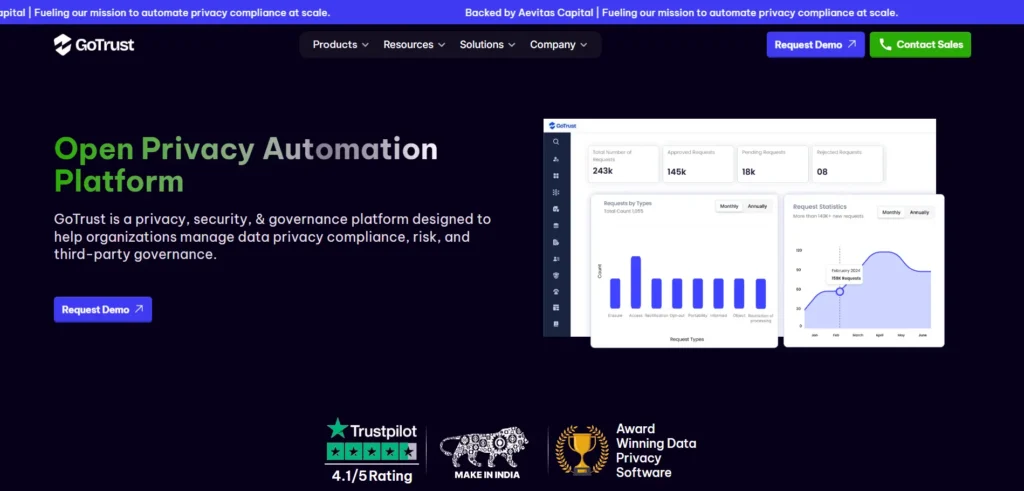Click the Request Statistics chart title
The width and height of the screenshot is (1024, 491).
point(820,207)
